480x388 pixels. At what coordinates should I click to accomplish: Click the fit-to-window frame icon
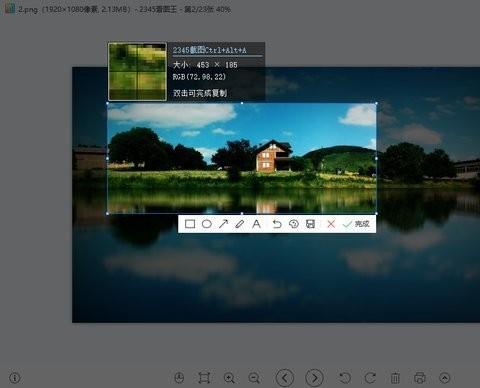tap(204, 378)
